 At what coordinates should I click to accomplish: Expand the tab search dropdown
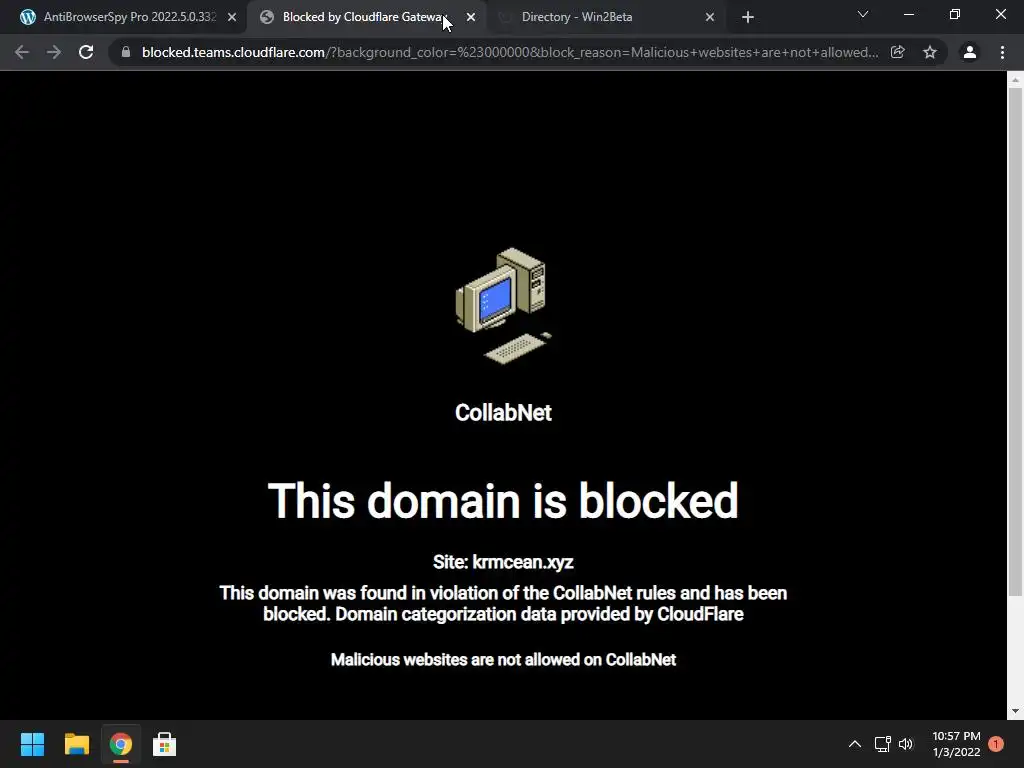[x=863, y=14]
